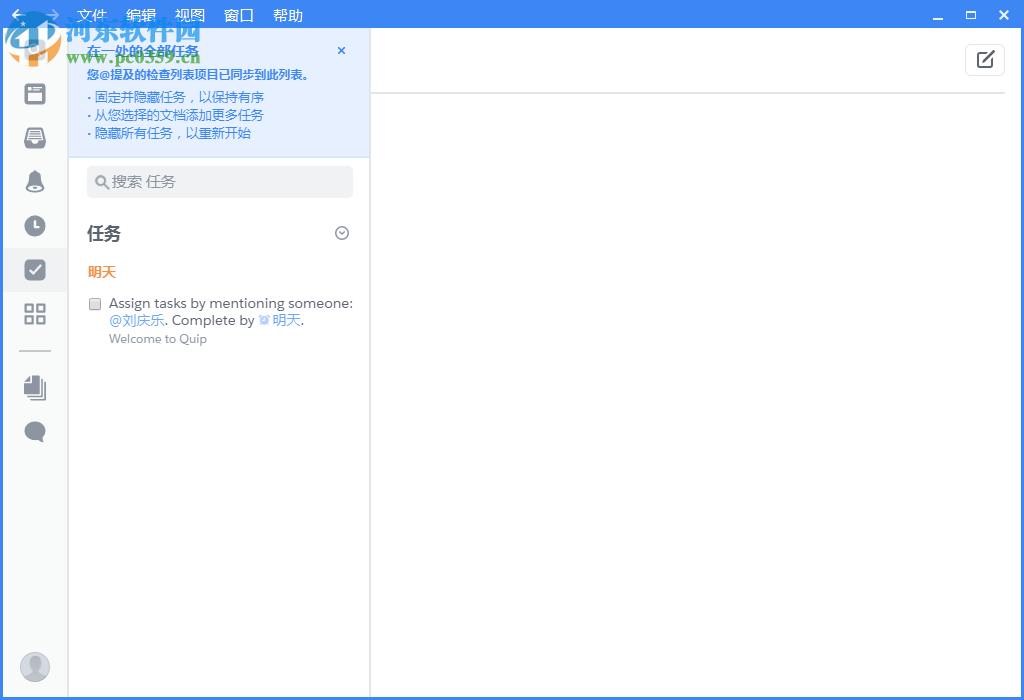This screenshot has width=1024, height=700.
Task: Open the 视图 menu
Action: click(x=190, y=15)
